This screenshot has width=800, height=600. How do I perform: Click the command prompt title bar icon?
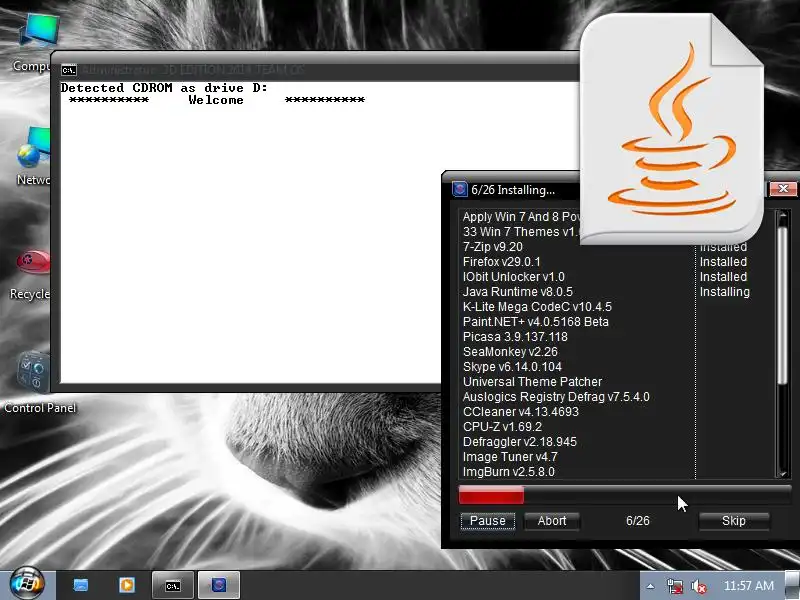click(x=69, y=70)
